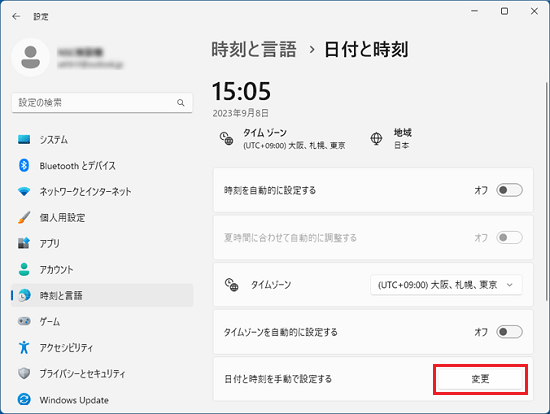
Task: Open the タイムゾーン (UTC+09:00) dropdown
Action: tap(446, 285)
